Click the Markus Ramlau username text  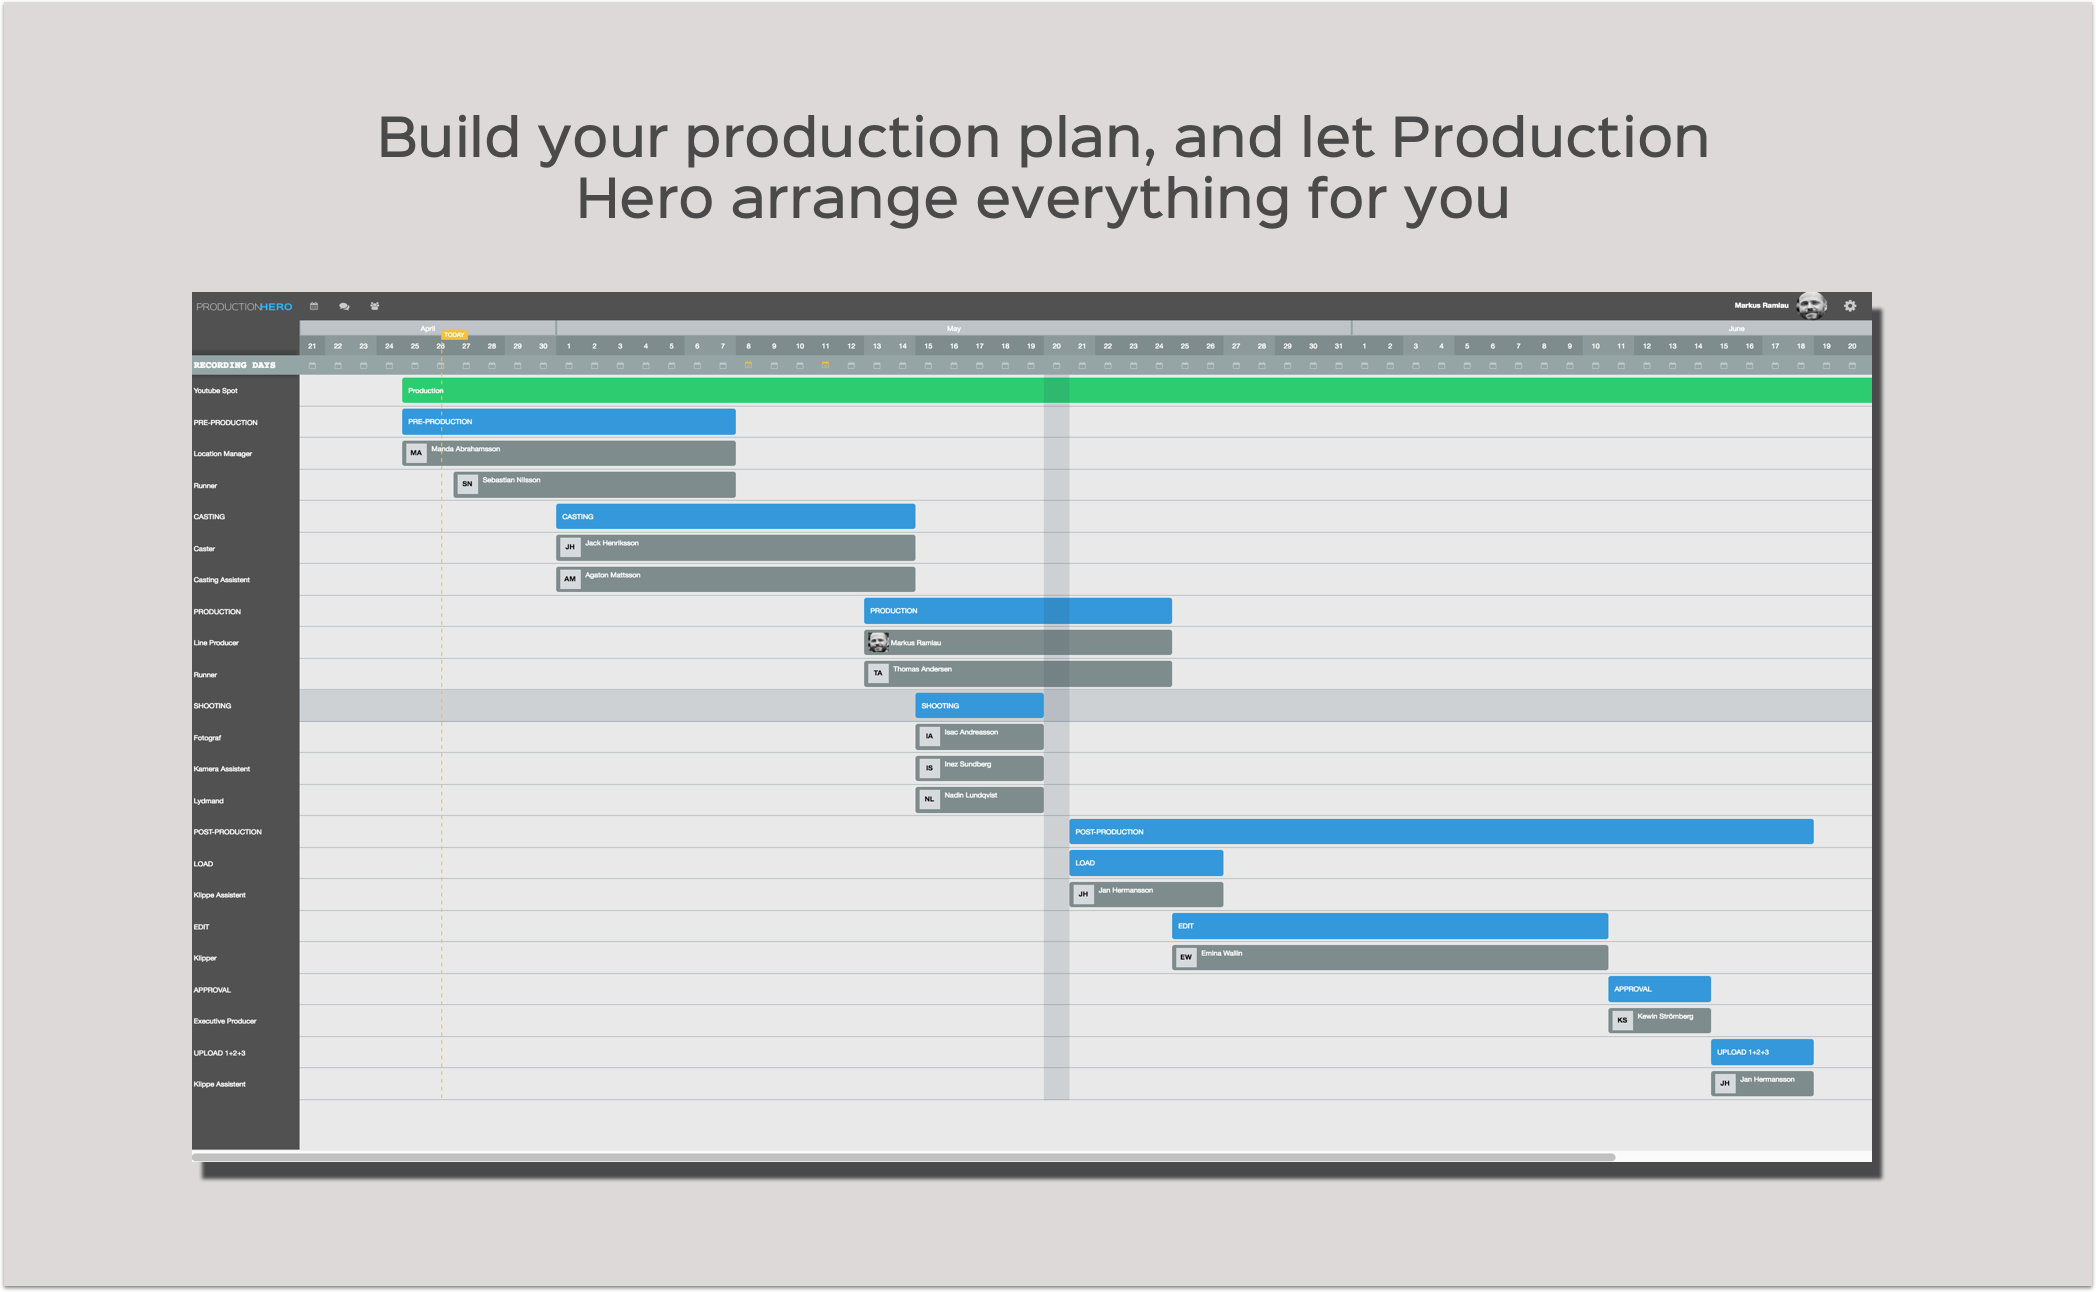click(1762, 305)
